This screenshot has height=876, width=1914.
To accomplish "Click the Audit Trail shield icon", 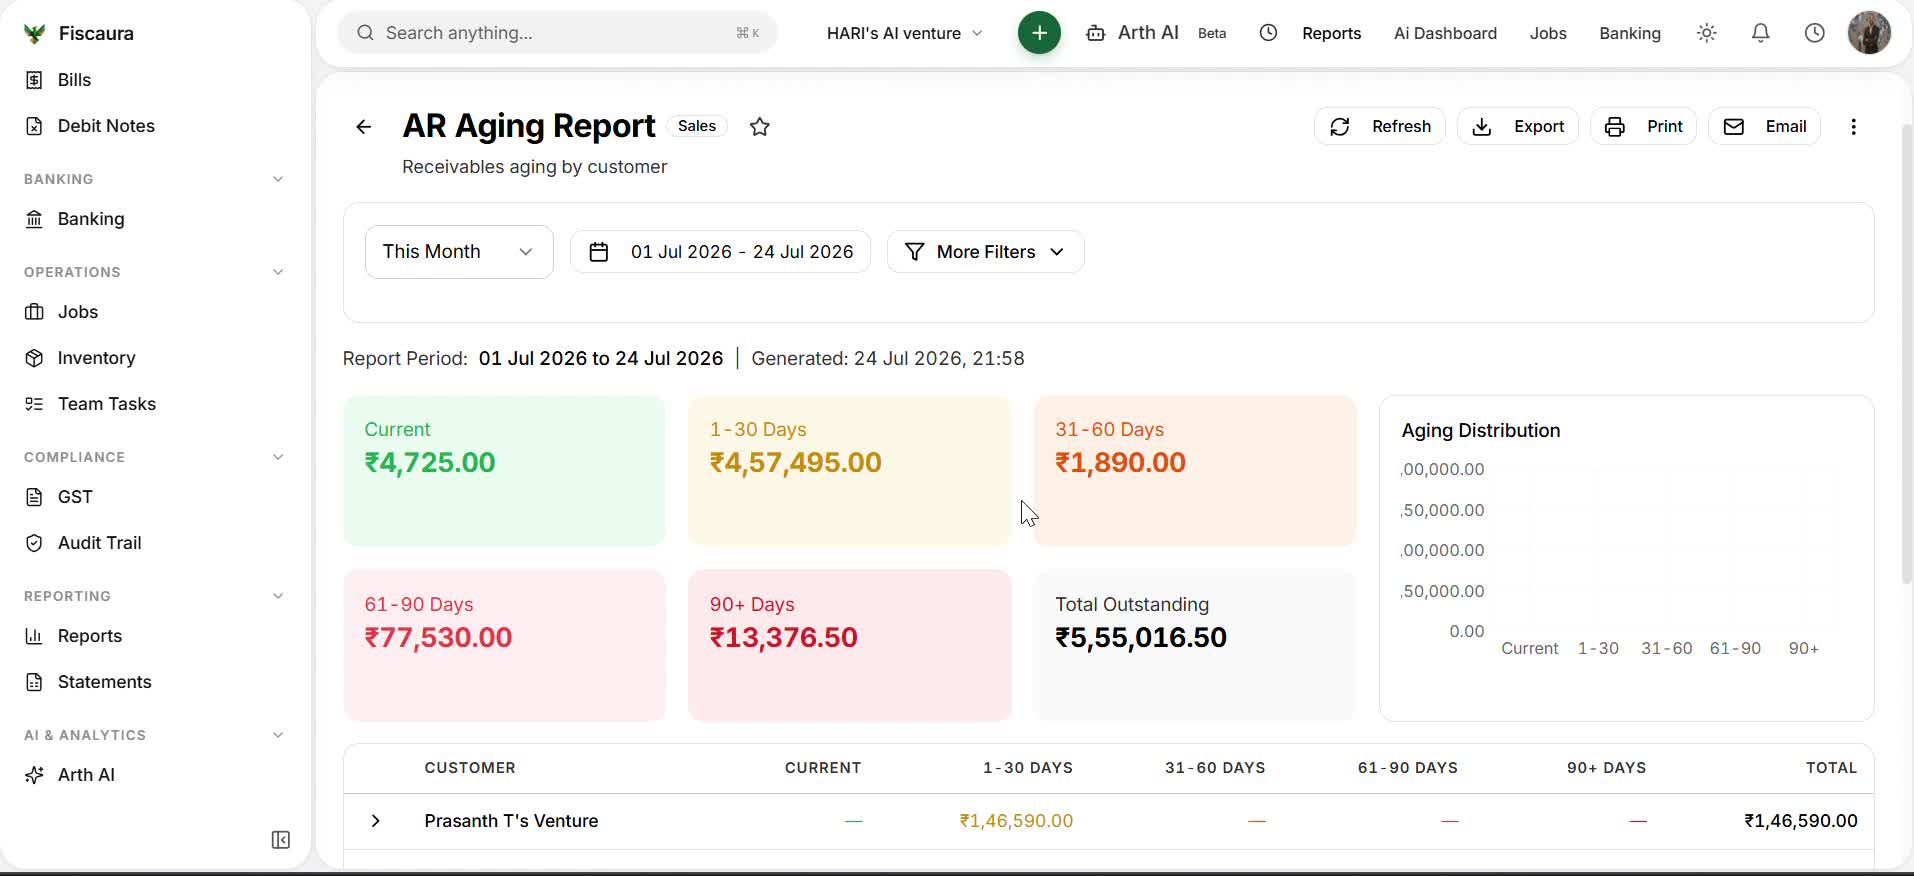I will pos(34,543).
